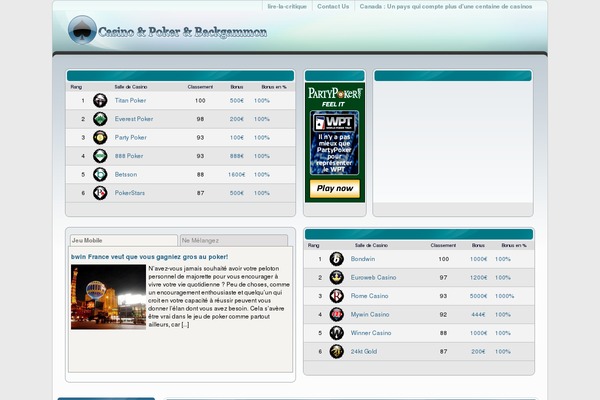Screen dimensions: 600x400
Task: Click Bondwin 1000€ bonus
Action: coord(478,259)
